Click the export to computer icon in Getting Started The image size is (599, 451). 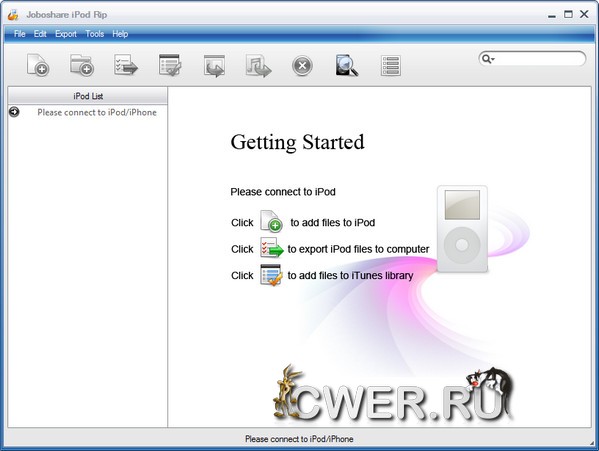[x=272, y=247]
